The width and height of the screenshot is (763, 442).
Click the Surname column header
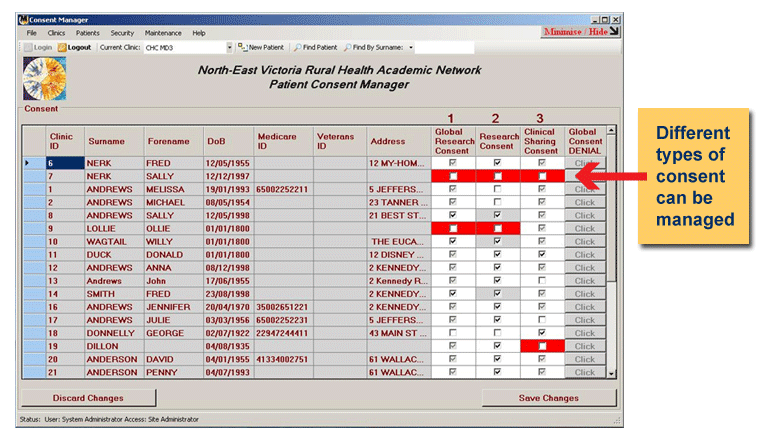point(114,141)
